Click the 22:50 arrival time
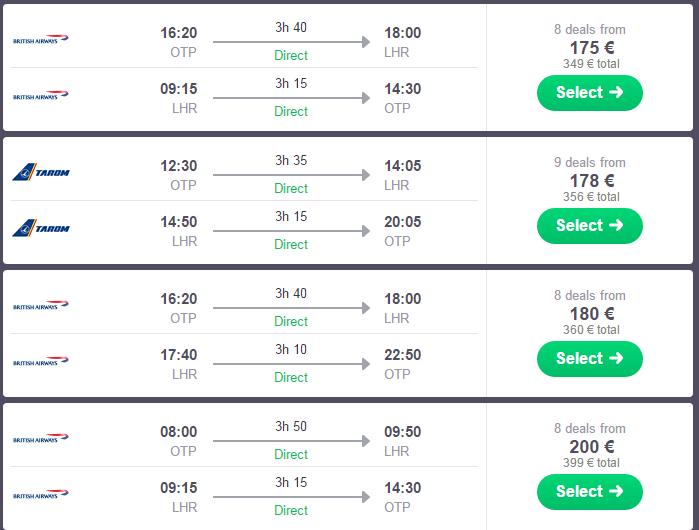 403,355
